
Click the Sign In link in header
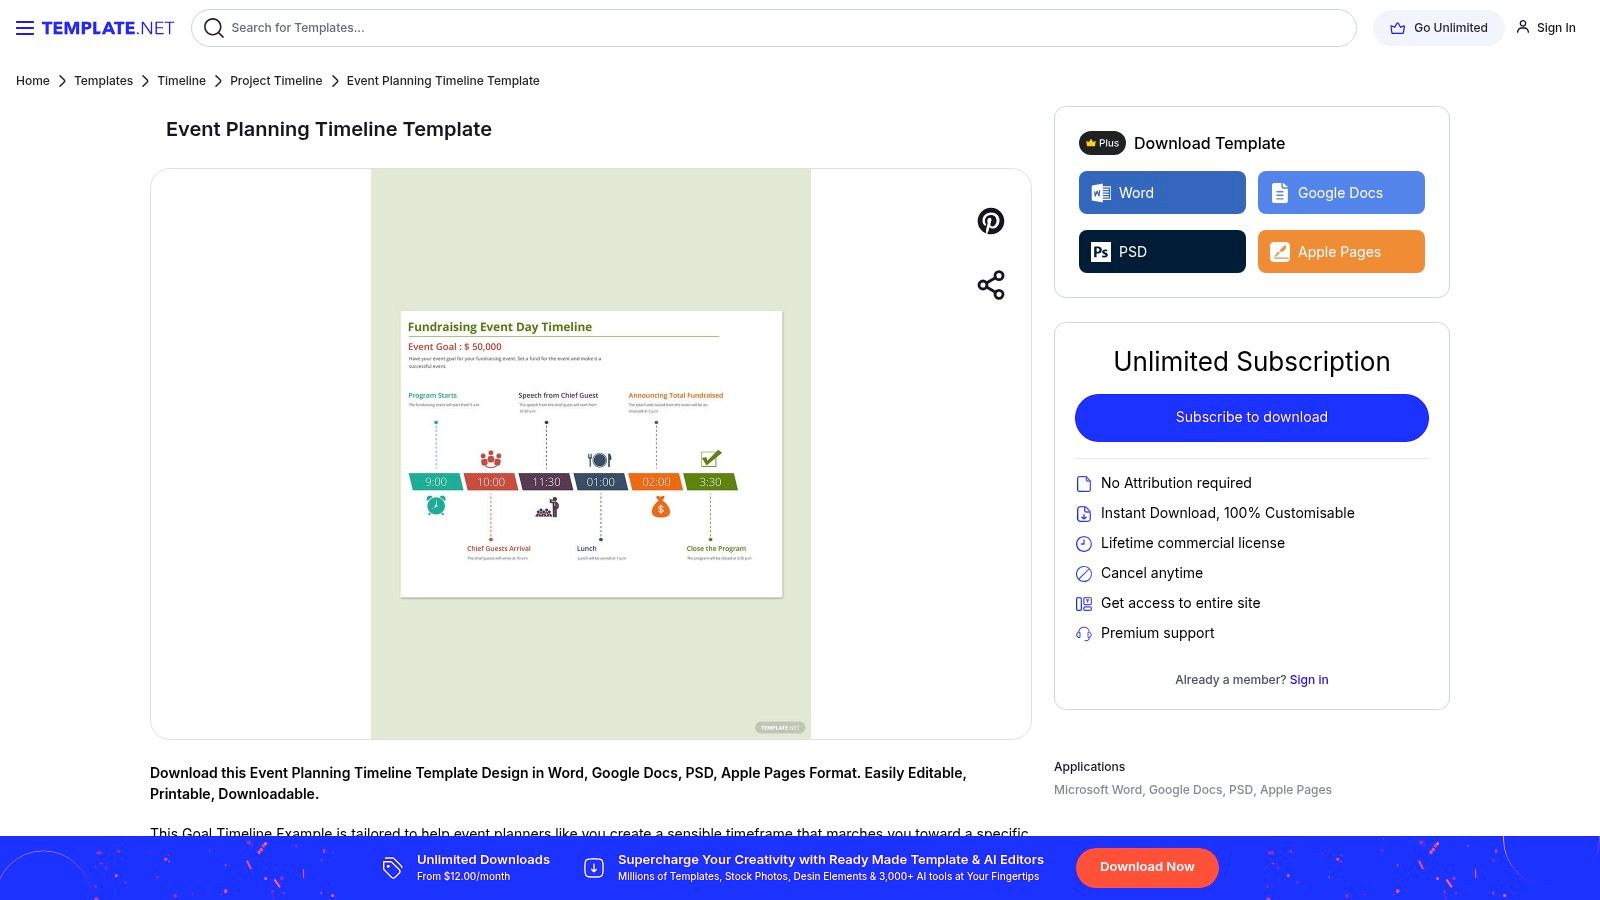(x=1546, y=28)
